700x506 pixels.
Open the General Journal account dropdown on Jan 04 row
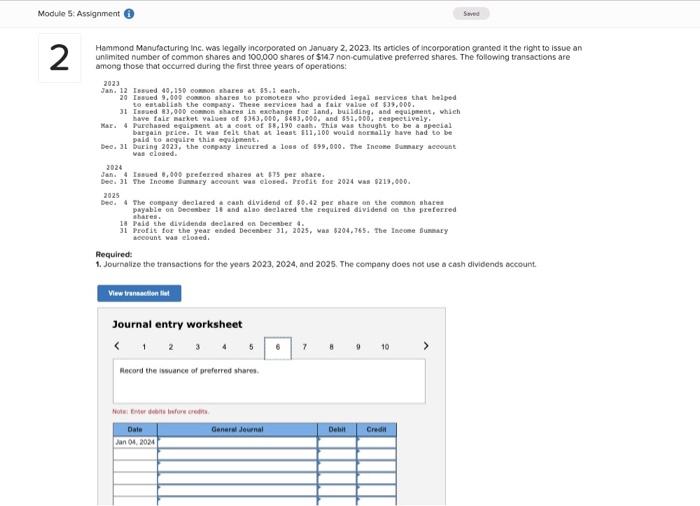(x=238, y=442)
